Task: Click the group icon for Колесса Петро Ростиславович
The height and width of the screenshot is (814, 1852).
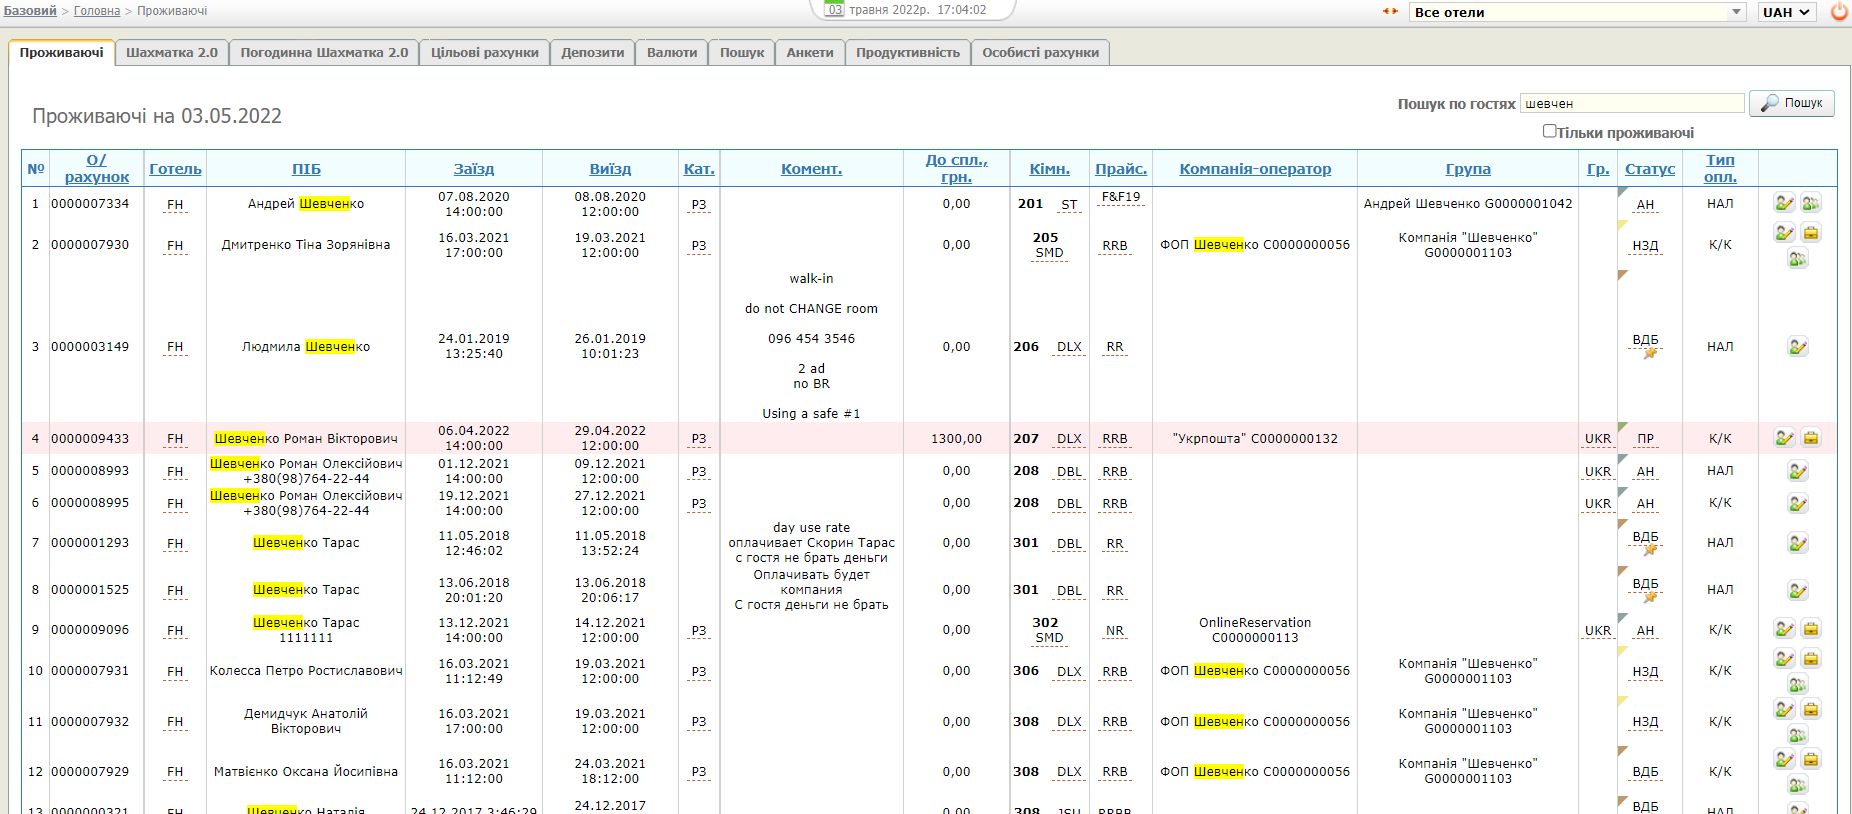Action: [x=1797, y=685]
